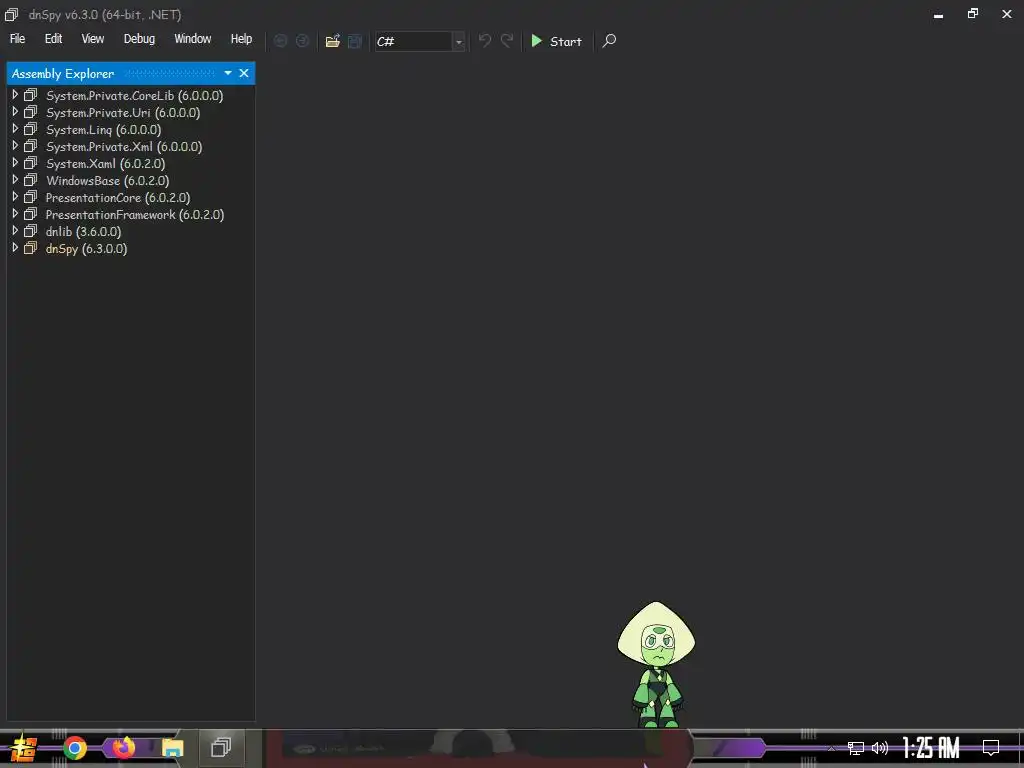Select dnlib (3.6.0.0) text

[83, 231]
